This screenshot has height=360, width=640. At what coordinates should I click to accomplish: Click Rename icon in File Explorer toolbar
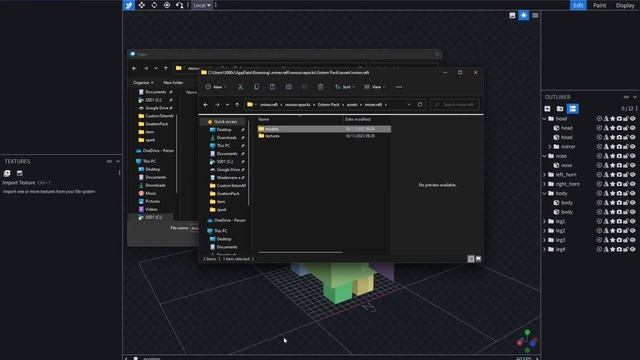289,87
